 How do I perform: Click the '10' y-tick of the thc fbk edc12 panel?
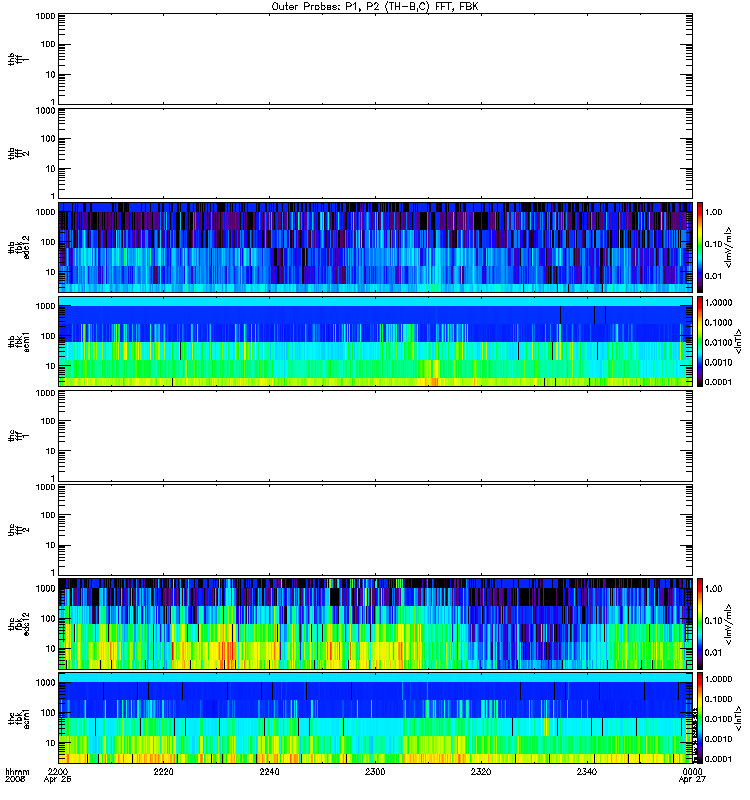[51, 648]
